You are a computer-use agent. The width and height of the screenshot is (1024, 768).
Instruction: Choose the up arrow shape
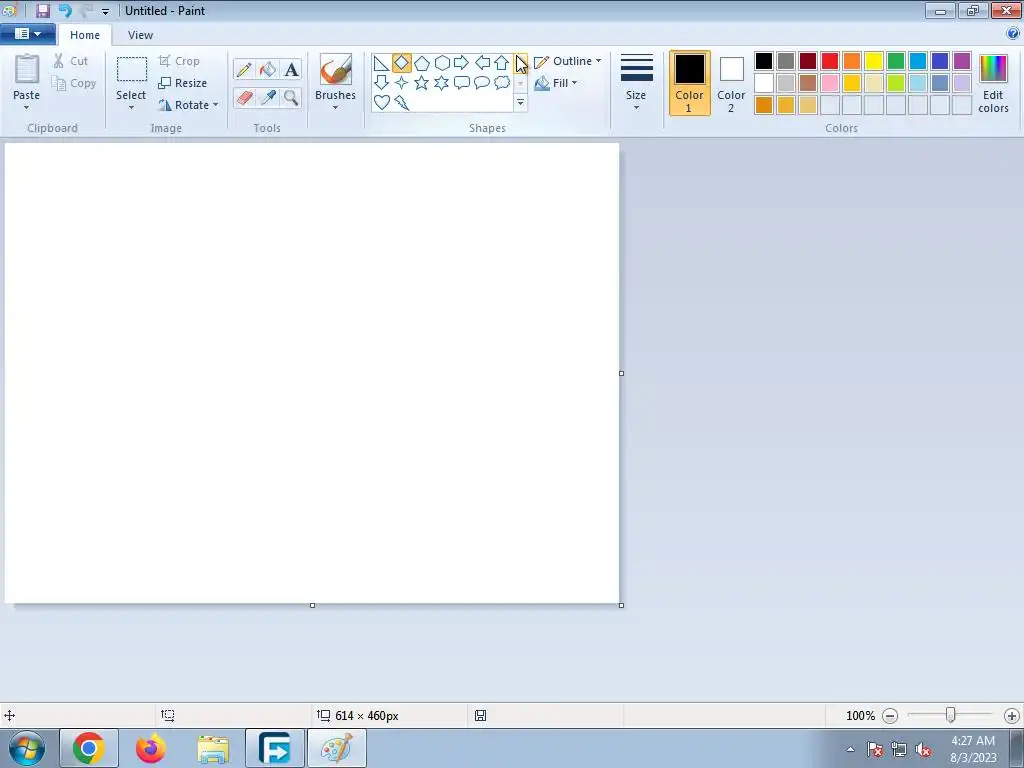click(x=502, y=63)
